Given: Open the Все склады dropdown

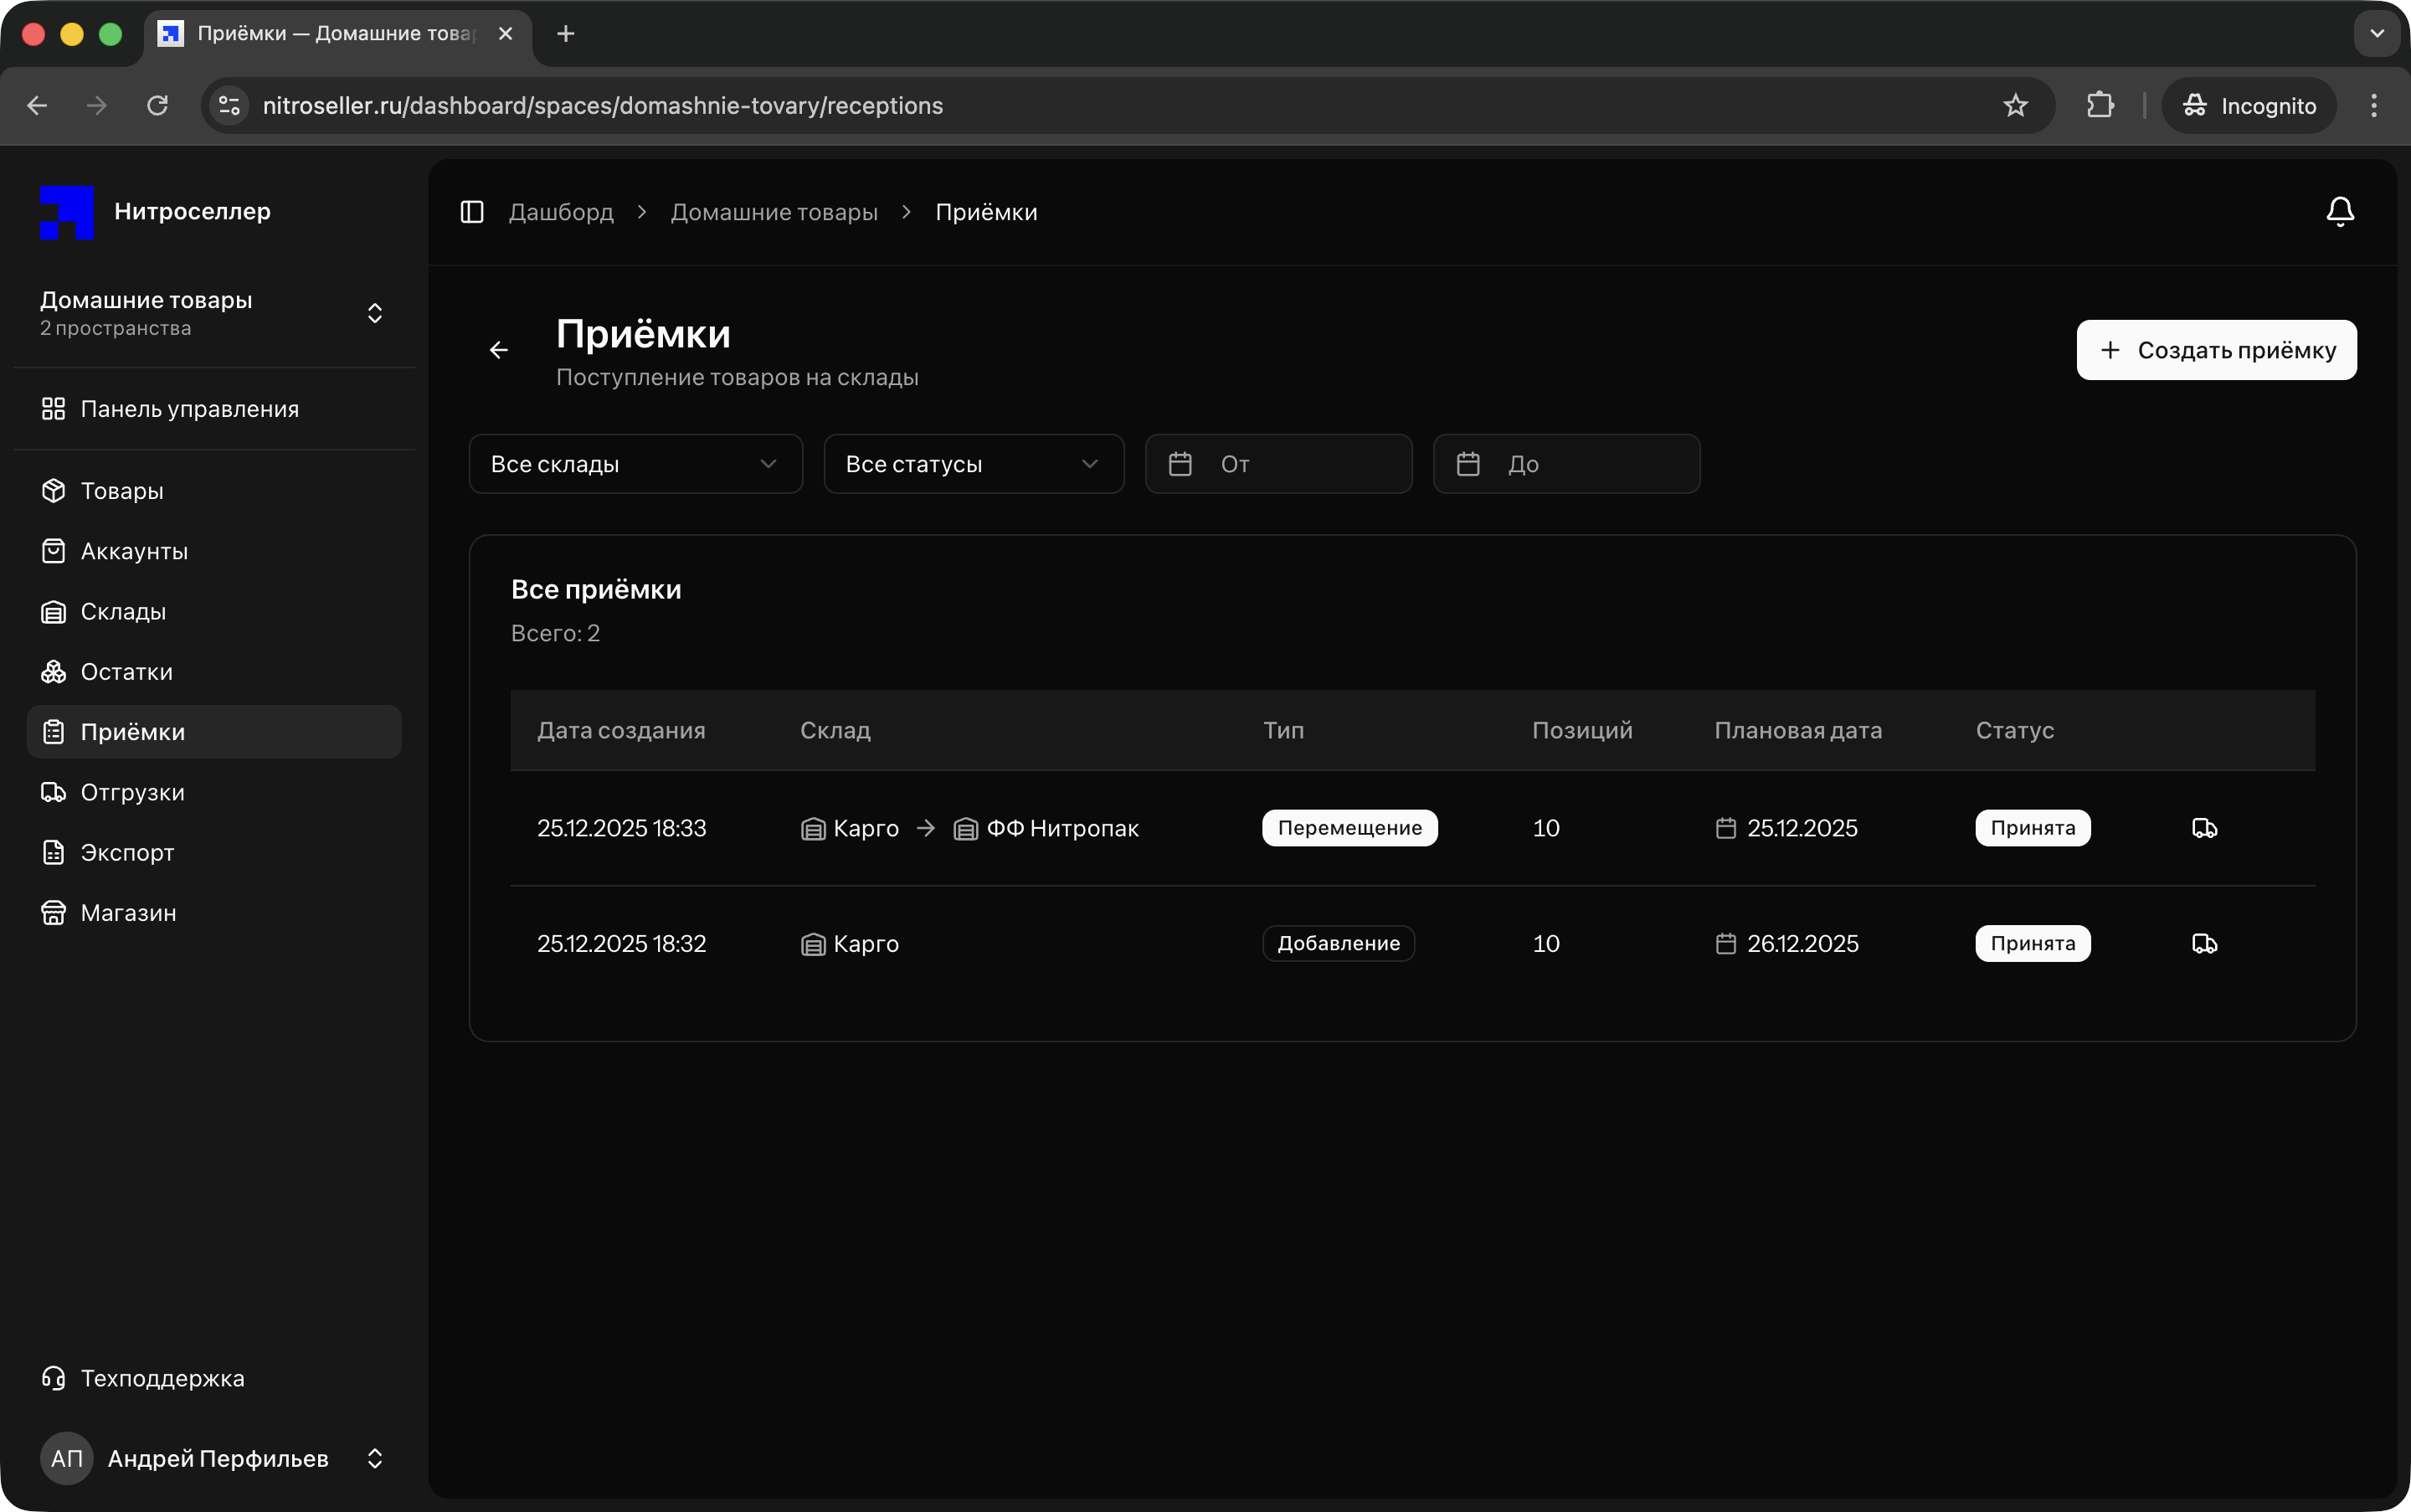Looking at the screenshot, I should click(635, 464).
